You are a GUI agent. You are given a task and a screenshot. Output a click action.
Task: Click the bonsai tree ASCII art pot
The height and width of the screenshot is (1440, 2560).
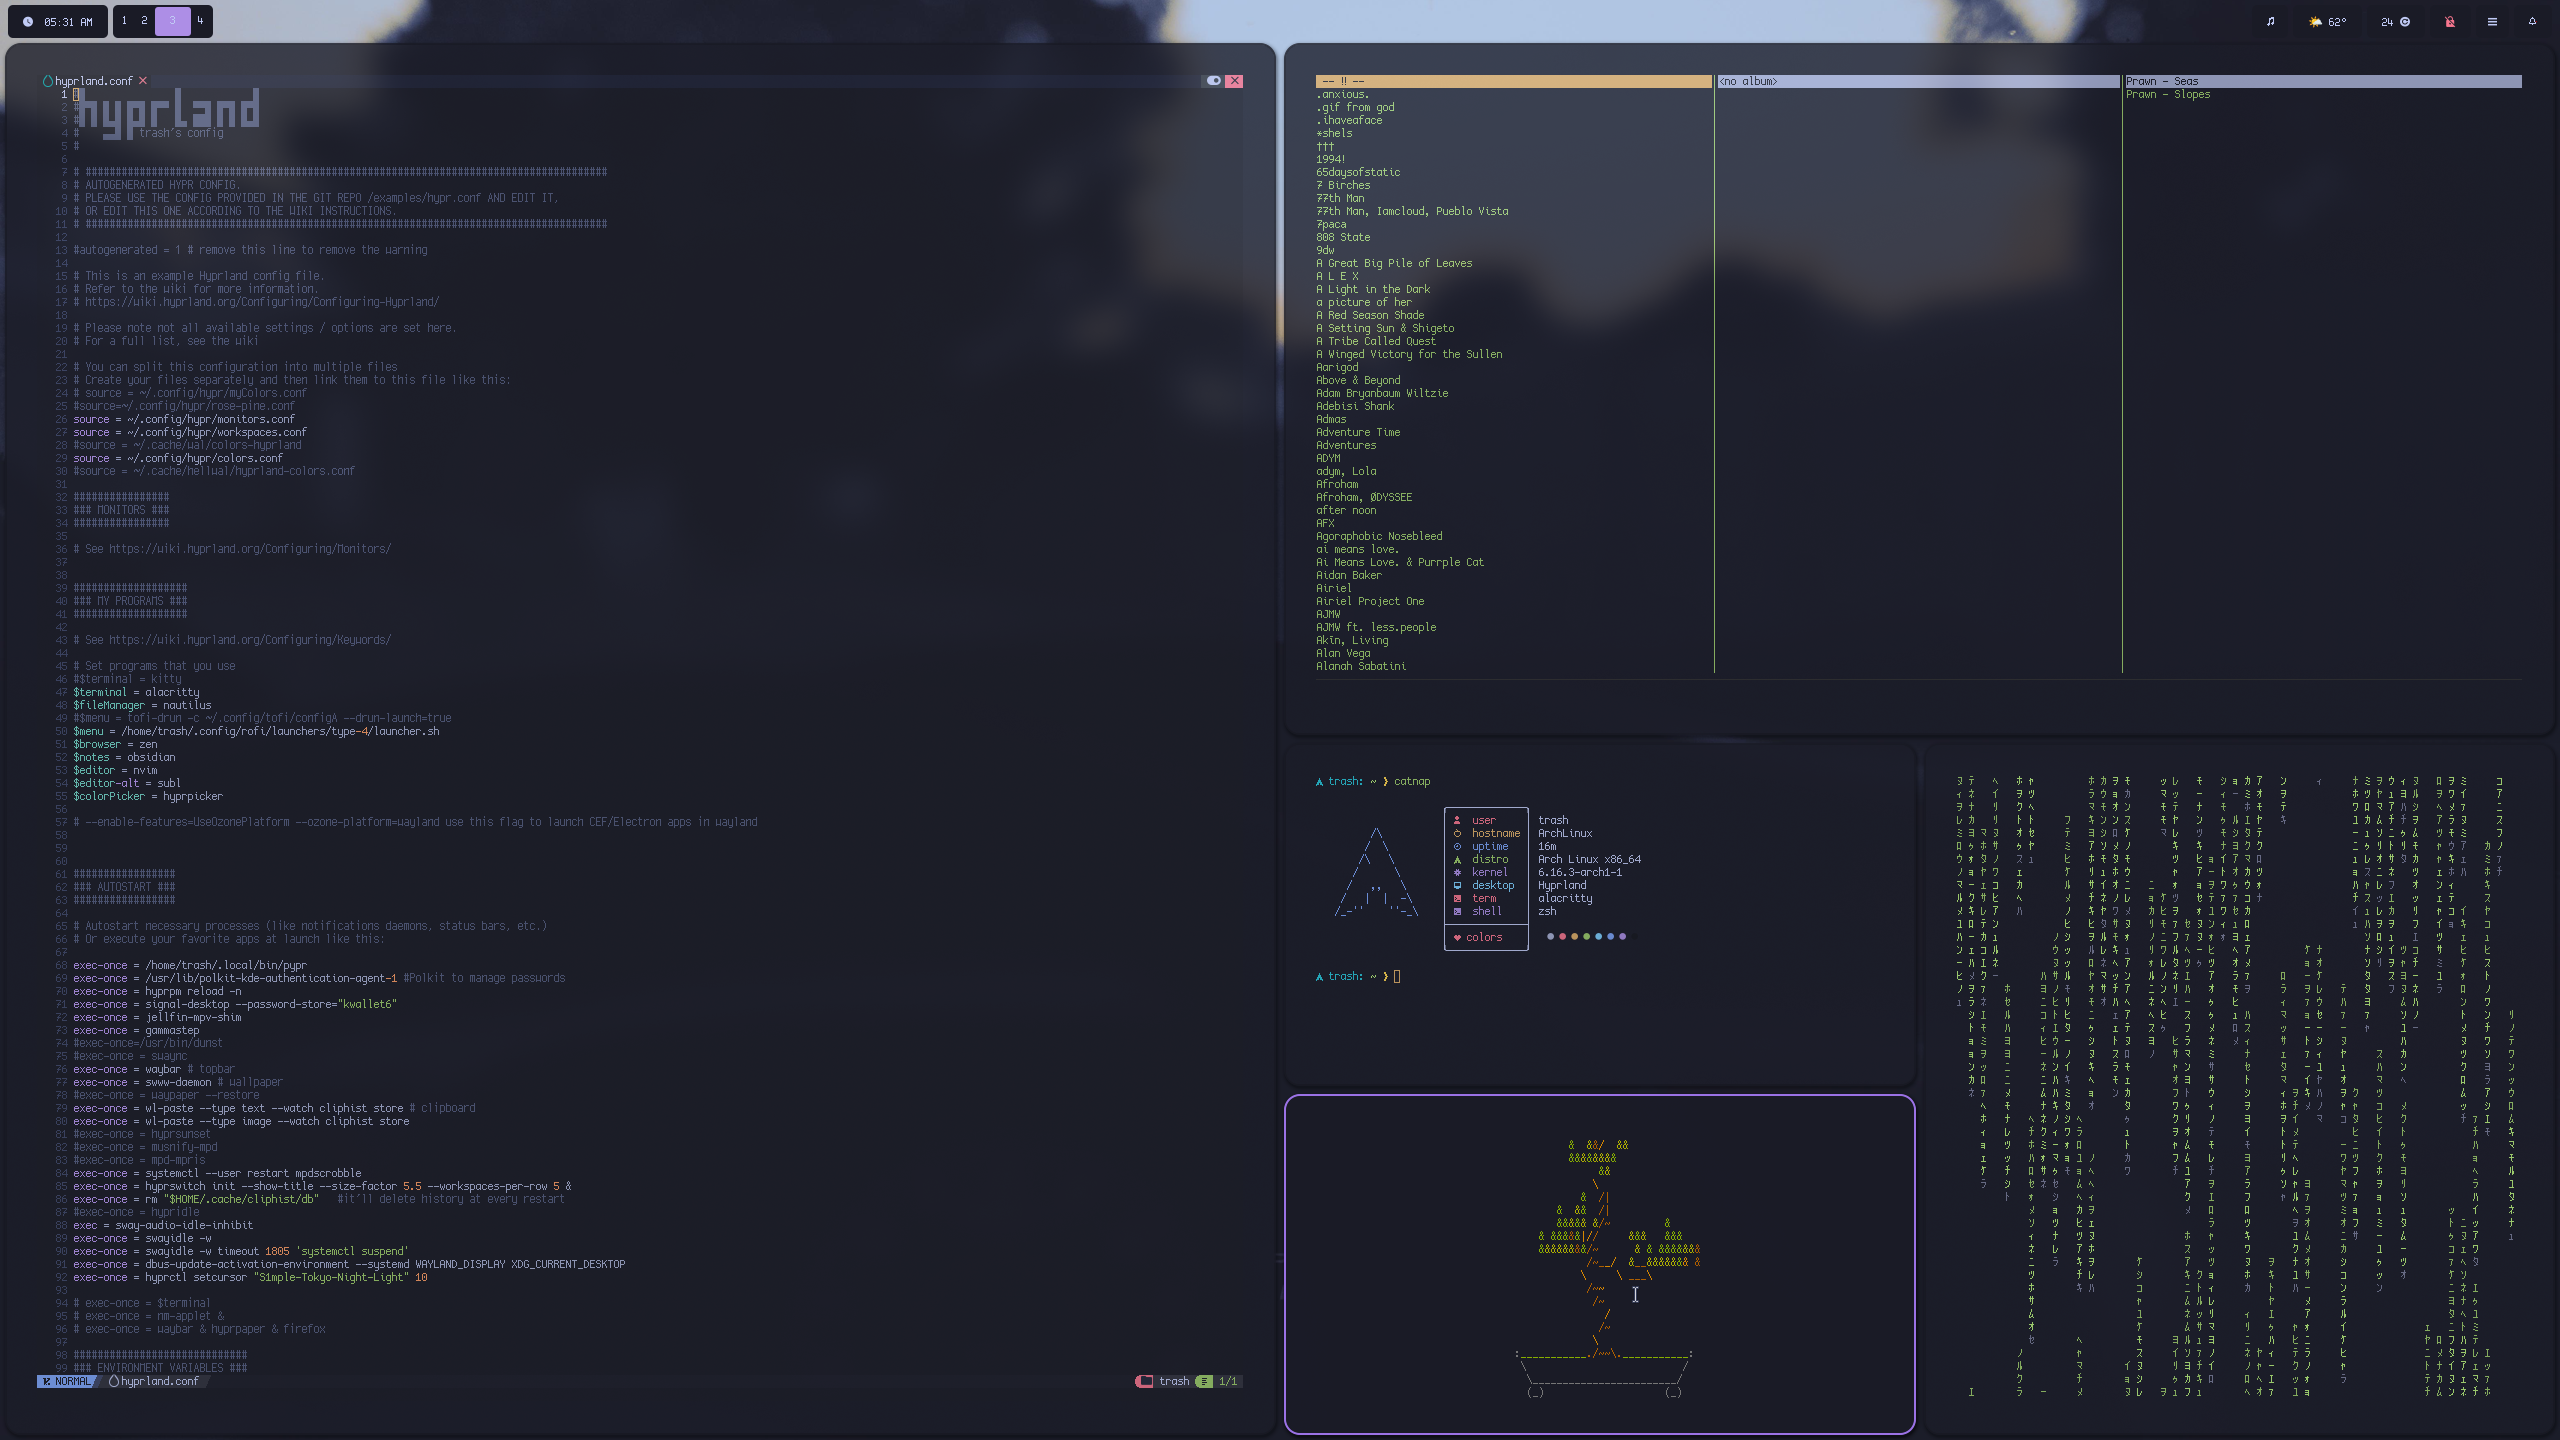pos(1604,1374)
